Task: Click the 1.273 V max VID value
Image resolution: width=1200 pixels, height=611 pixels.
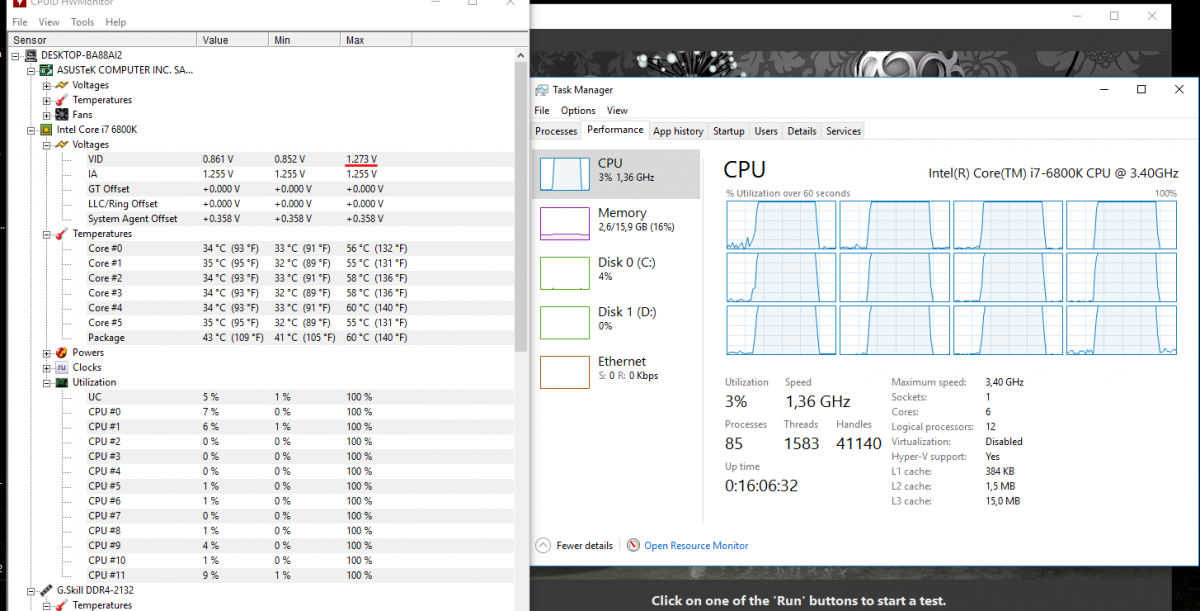Action: click(361, 159)
